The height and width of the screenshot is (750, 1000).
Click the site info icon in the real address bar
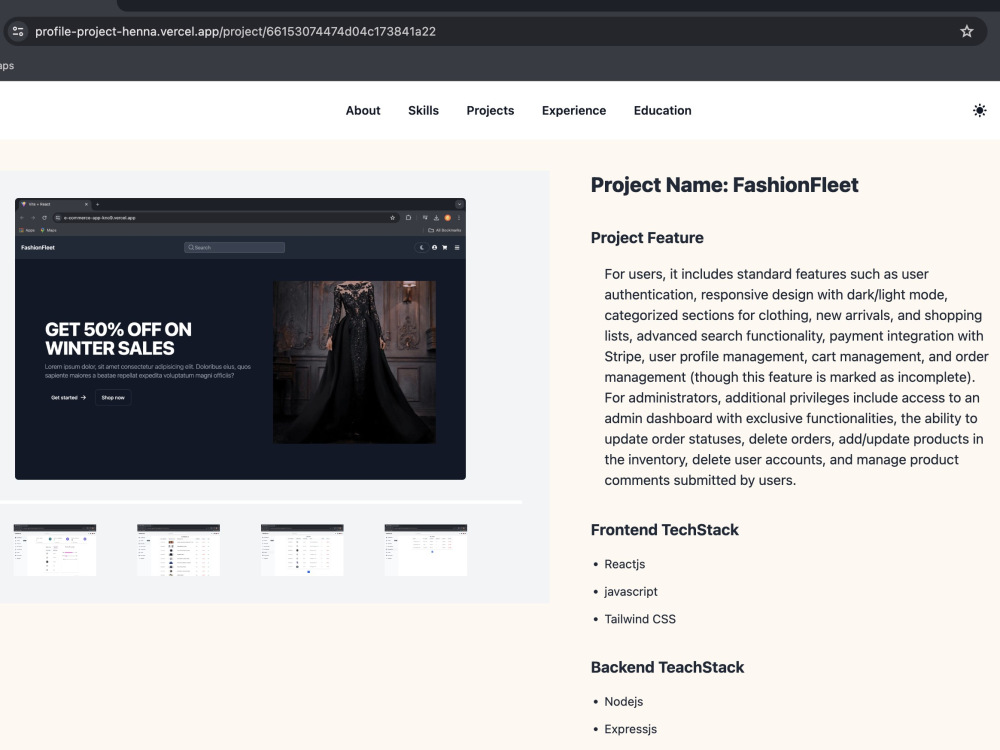coord(18,31)
